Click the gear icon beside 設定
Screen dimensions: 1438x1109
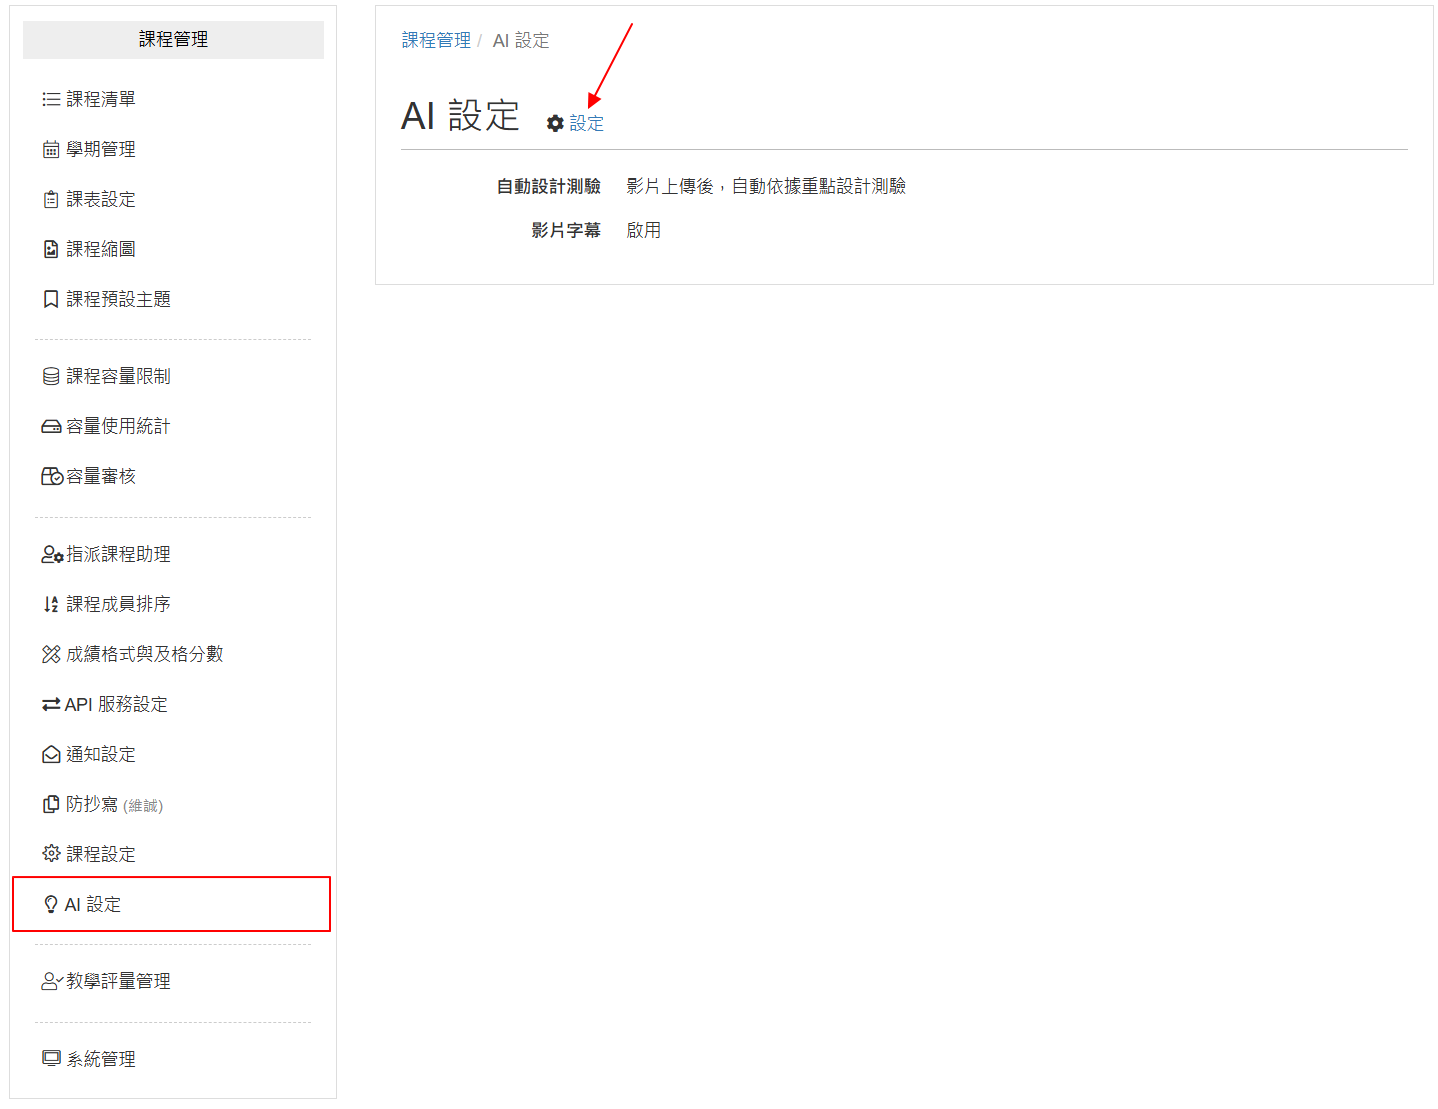(555, 123)
